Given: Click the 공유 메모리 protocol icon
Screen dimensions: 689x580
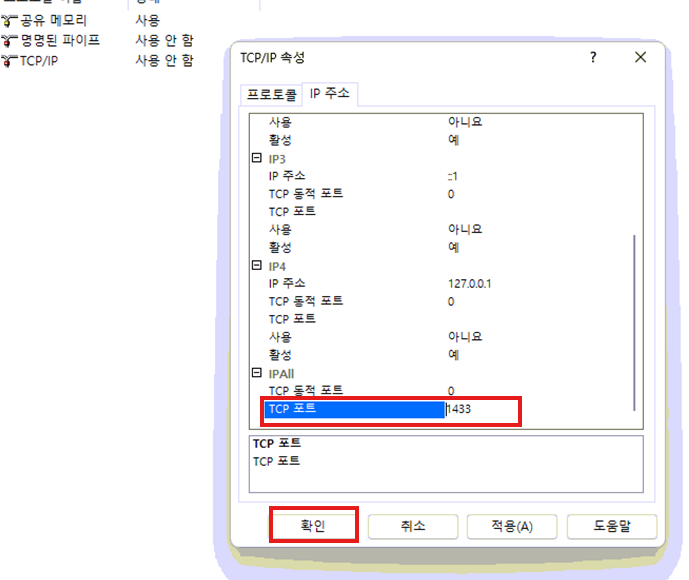Looking at the screenshot, I should [9, 20].
